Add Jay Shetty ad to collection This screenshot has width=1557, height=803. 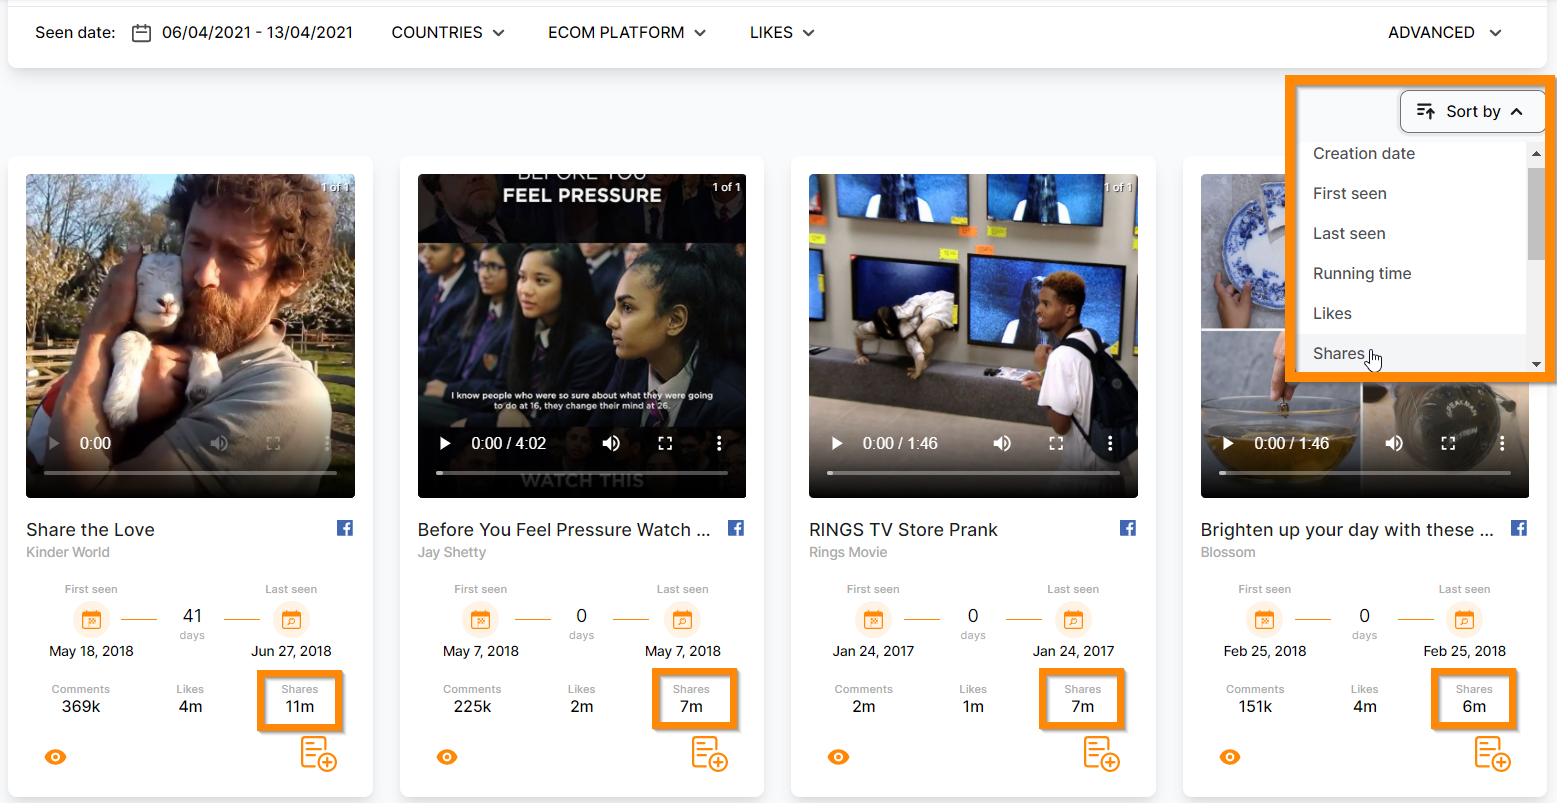[x=710, y=754]
